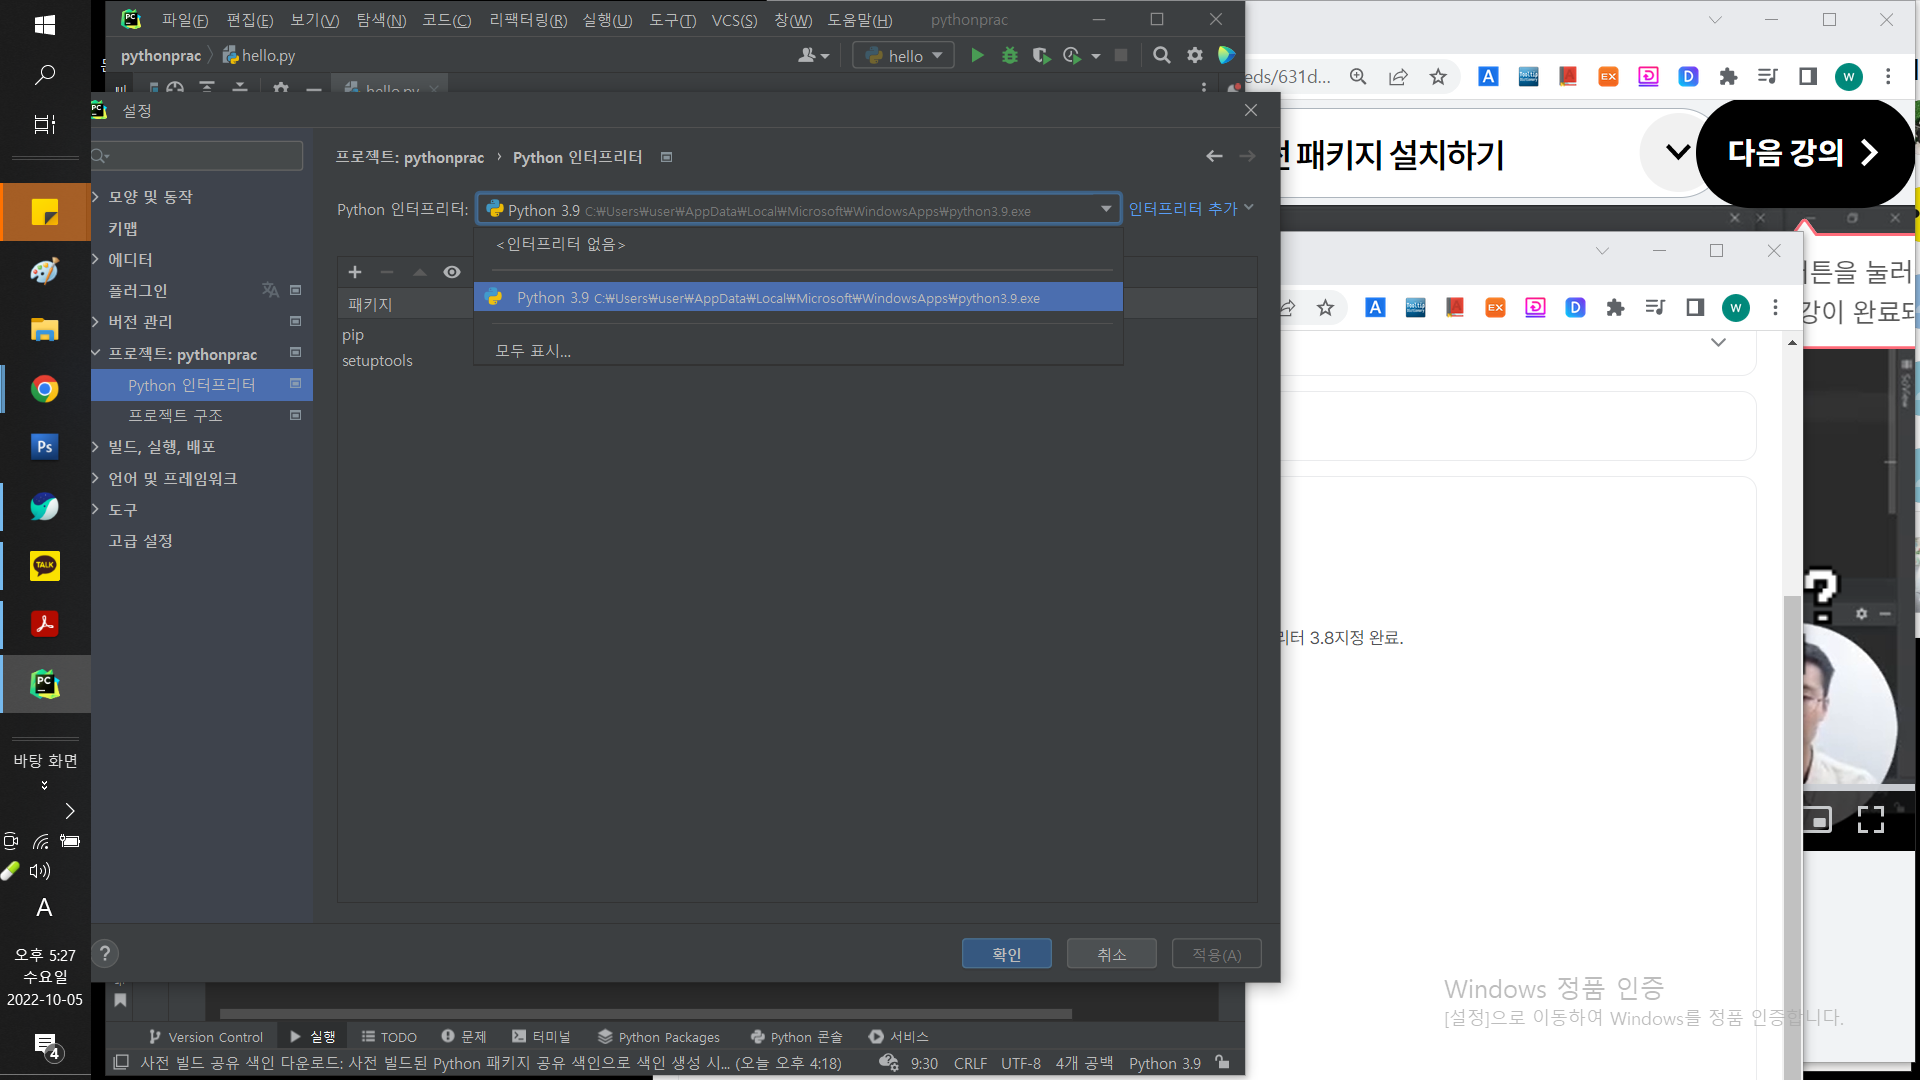This screenshot has height=1080, width=1920.
Task: Open extensions puzzle icon in upper Chrome window
Action: point(1728,77)
